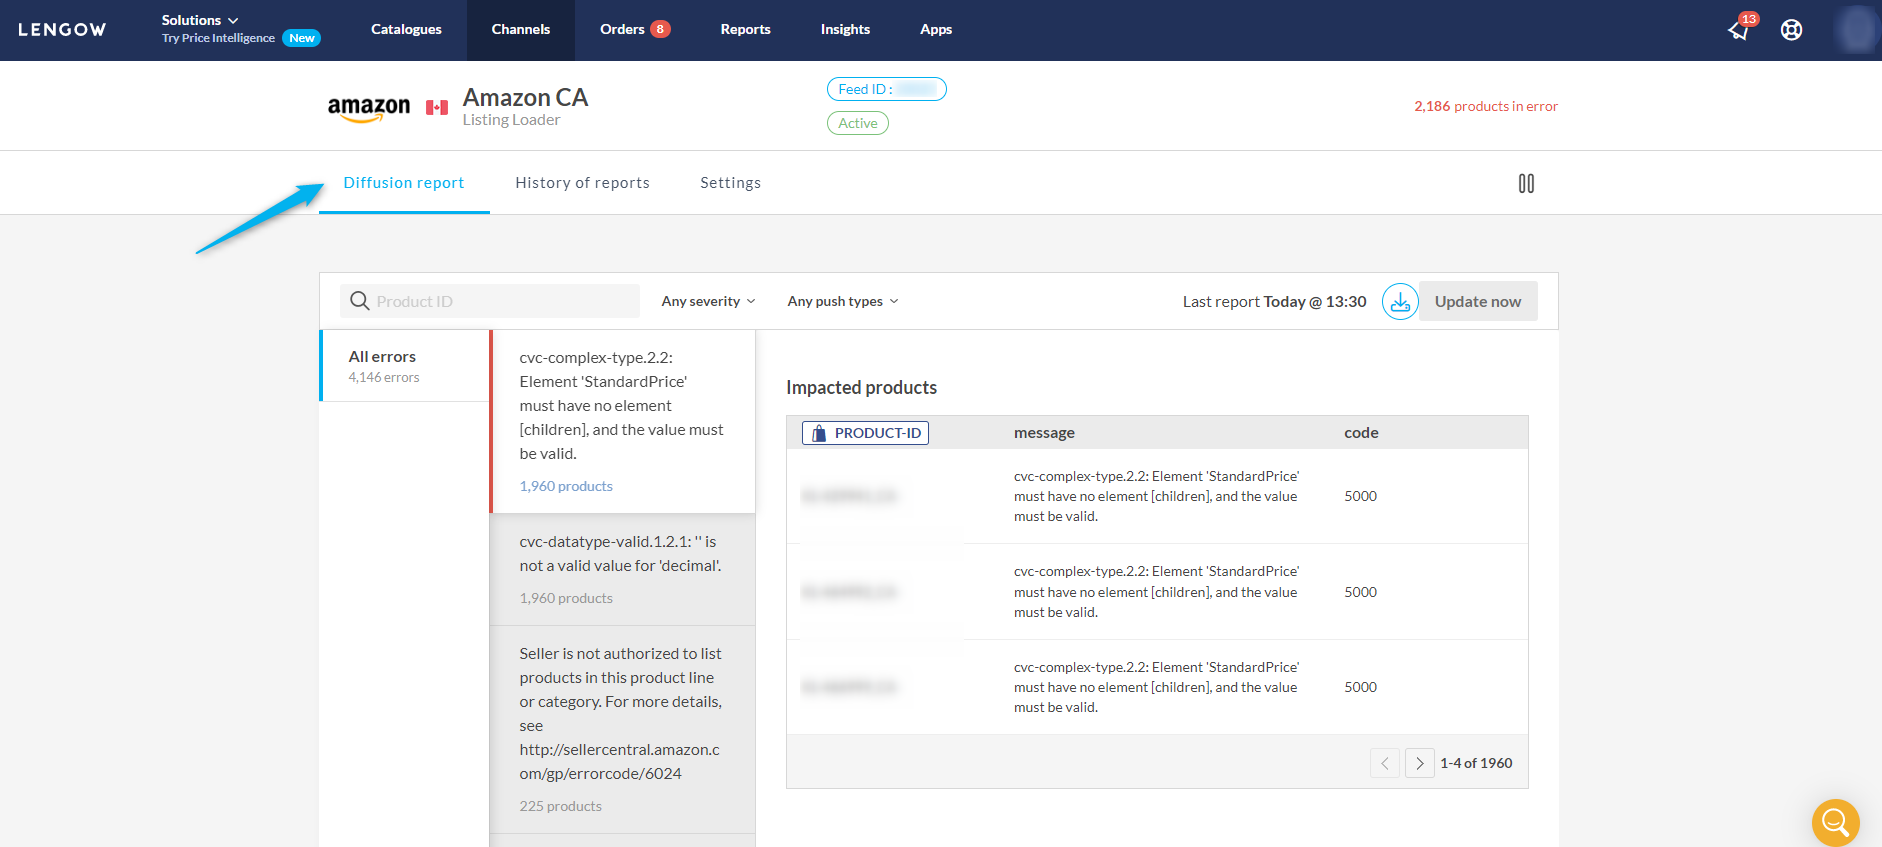Open the help lifebuoy icon
The width and height of the screenshot is (1882, 847).
(x=1791, y=30)
